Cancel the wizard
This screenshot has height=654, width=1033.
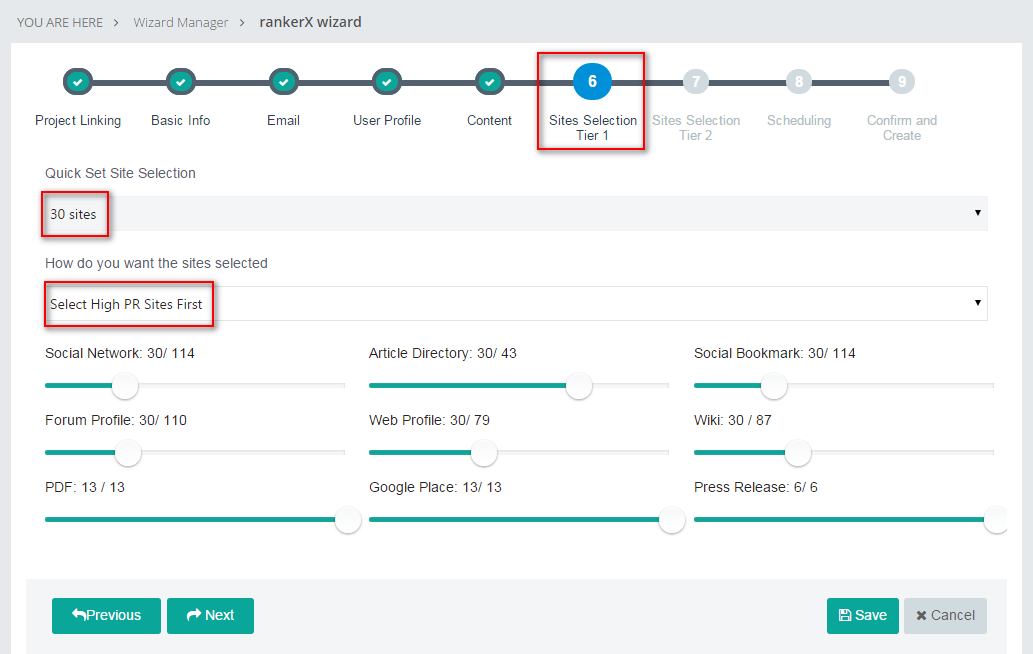945,616
